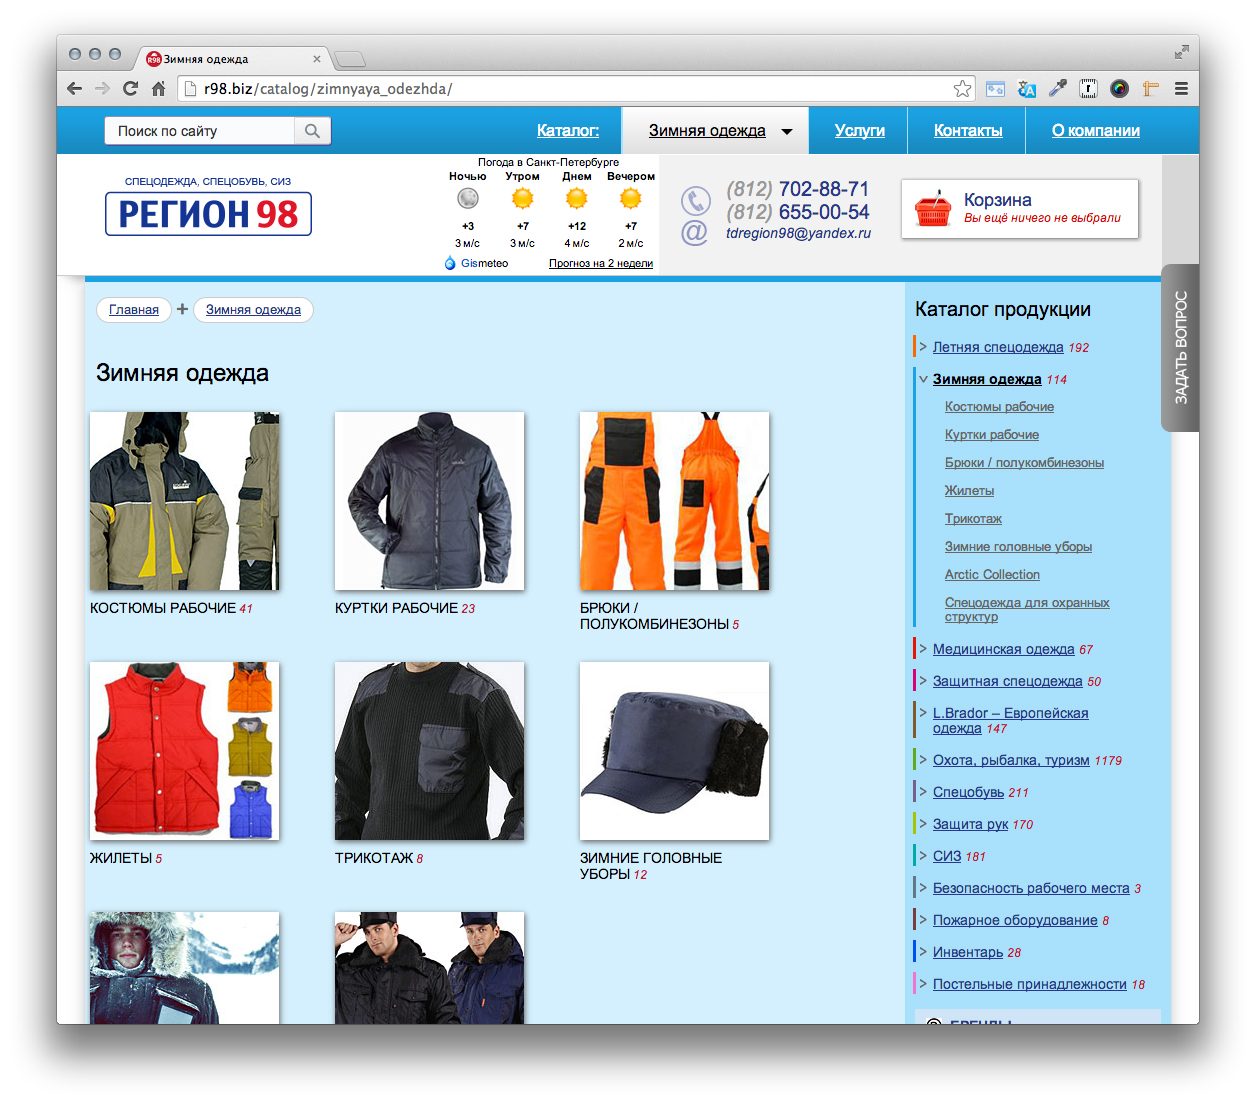Viewport: 1256px width, 1103px height.
Task: Open the КОСТЮМЫ РАБОЧИЕ product thumbnail
Action: 184,501
